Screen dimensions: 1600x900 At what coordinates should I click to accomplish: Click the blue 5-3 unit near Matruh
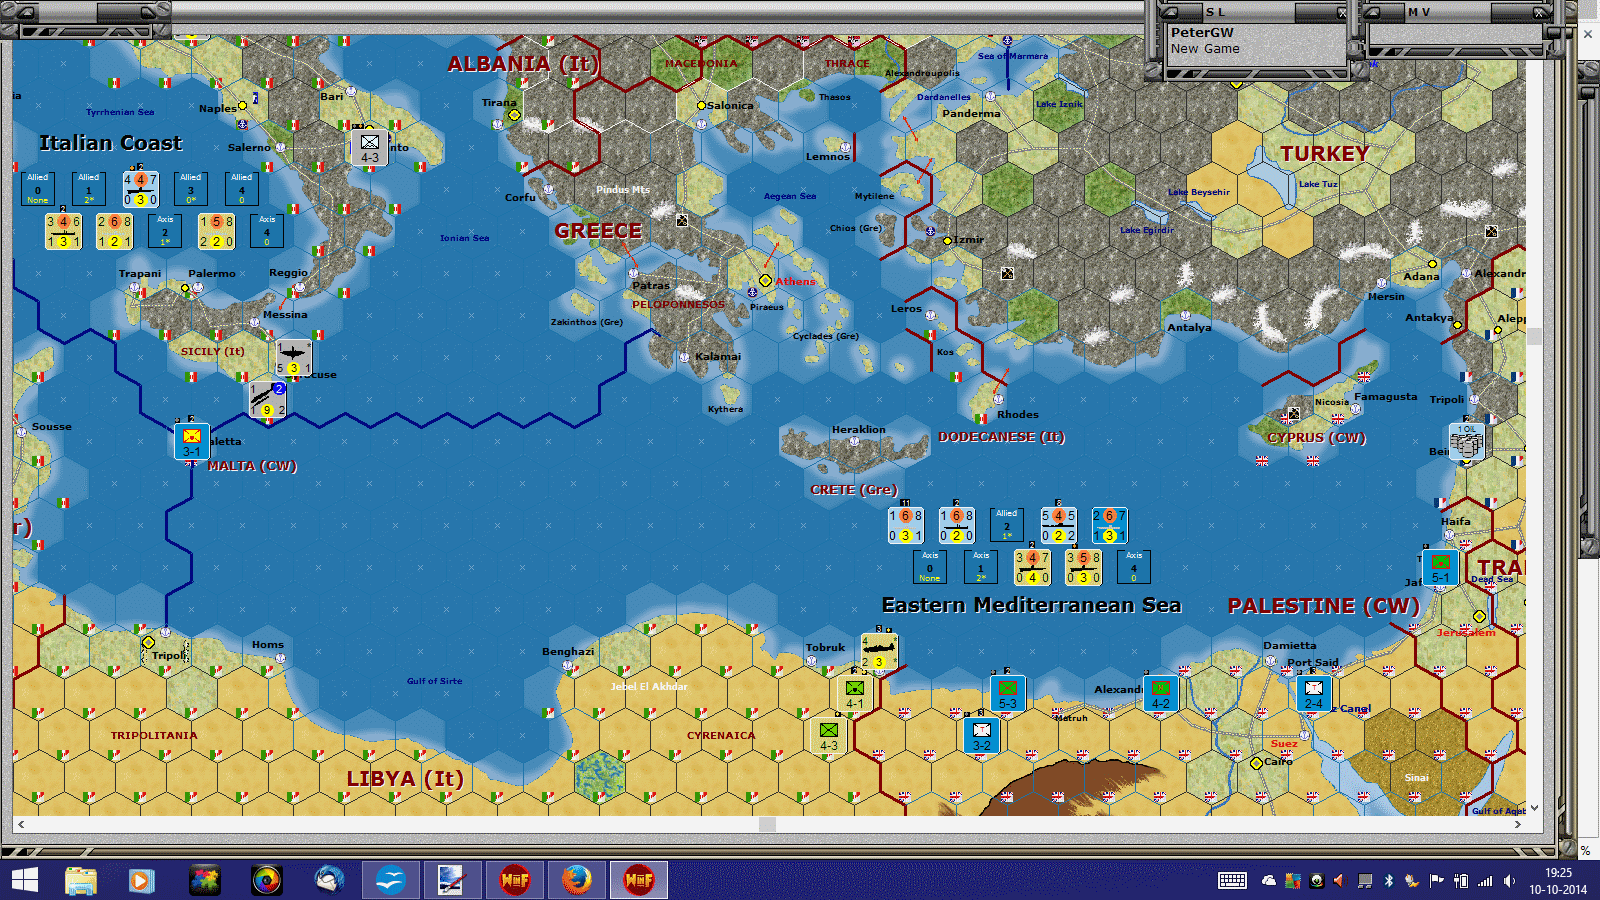[1008, 694]
